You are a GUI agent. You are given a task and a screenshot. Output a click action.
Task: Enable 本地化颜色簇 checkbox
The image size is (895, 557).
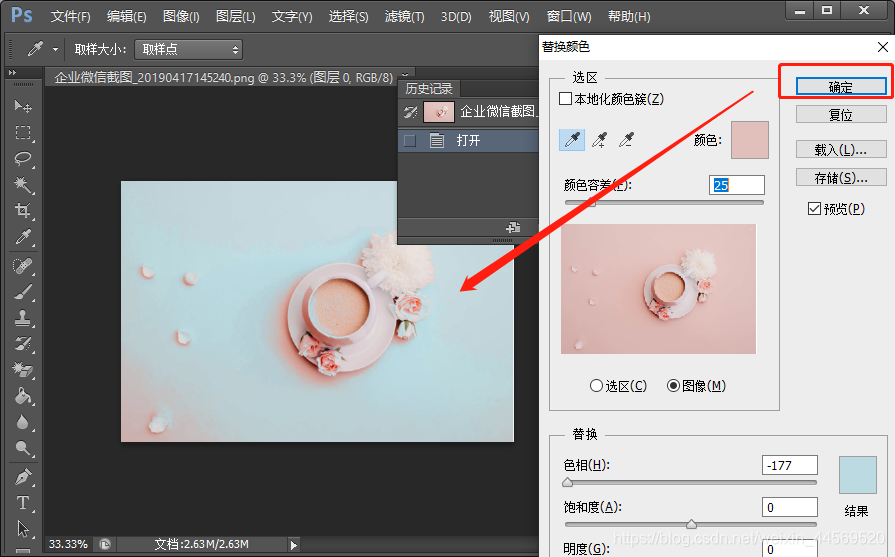tap(565, 99)
